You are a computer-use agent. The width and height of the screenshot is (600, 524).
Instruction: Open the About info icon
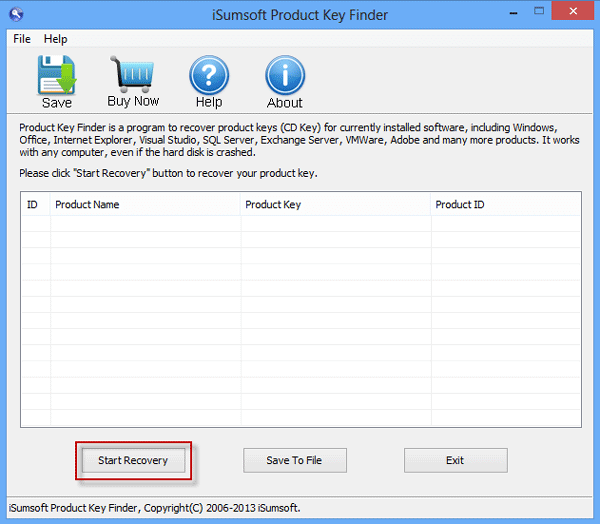point(285,75)
